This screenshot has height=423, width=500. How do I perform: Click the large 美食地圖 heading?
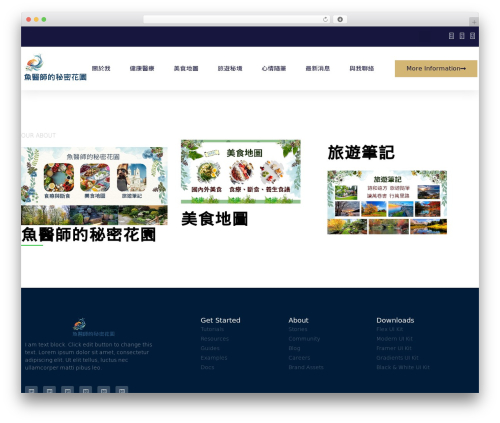215,219
